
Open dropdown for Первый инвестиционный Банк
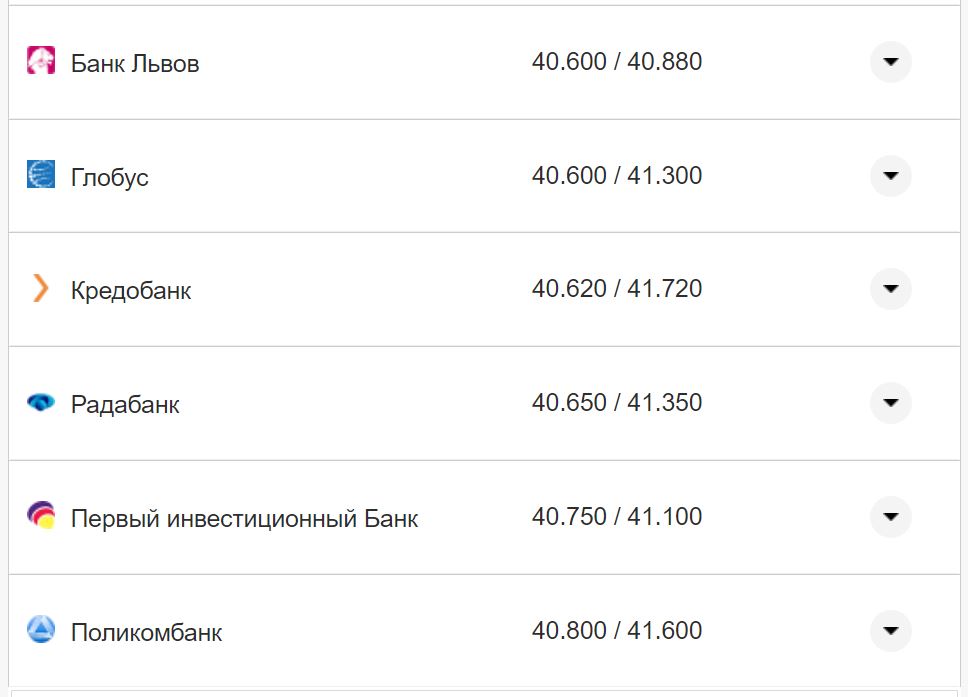point(889,518)
